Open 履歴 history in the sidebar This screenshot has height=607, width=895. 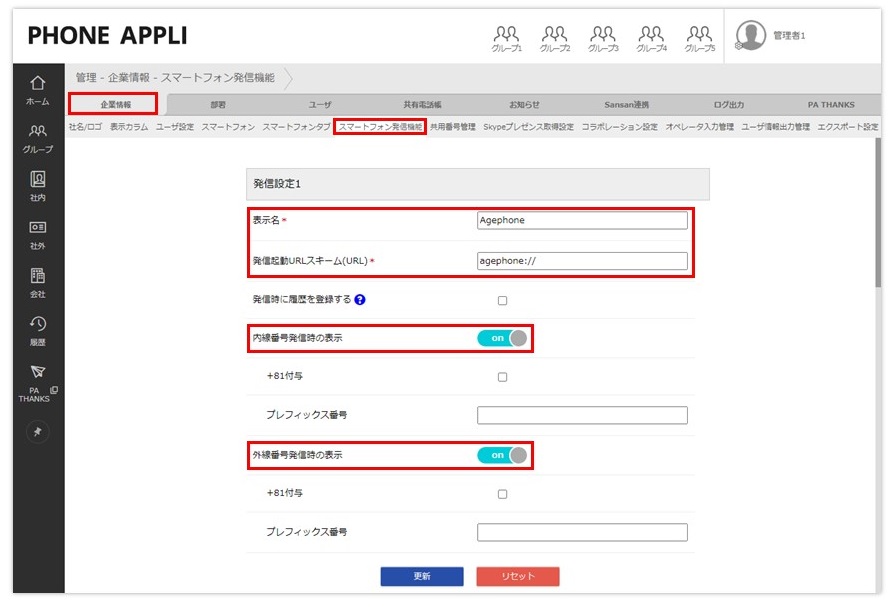pos(37,329)
